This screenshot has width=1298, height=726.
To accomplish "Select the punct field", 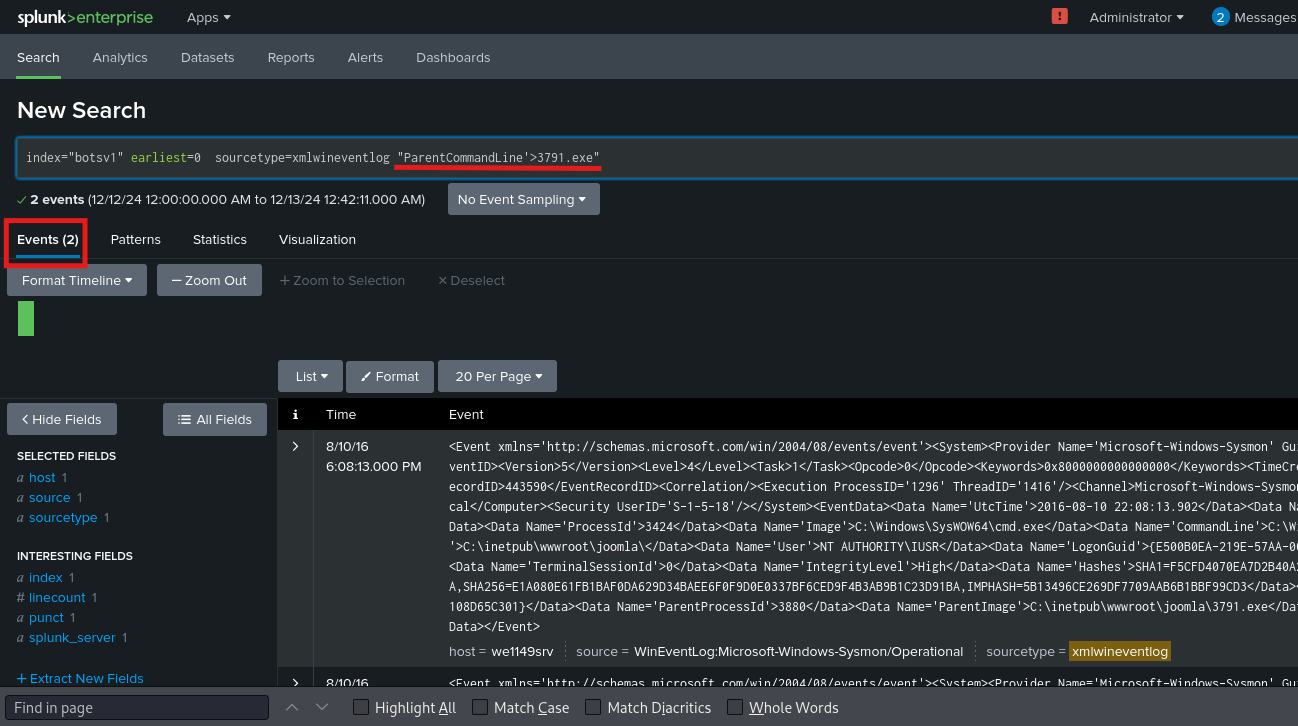I will (46, 618).
